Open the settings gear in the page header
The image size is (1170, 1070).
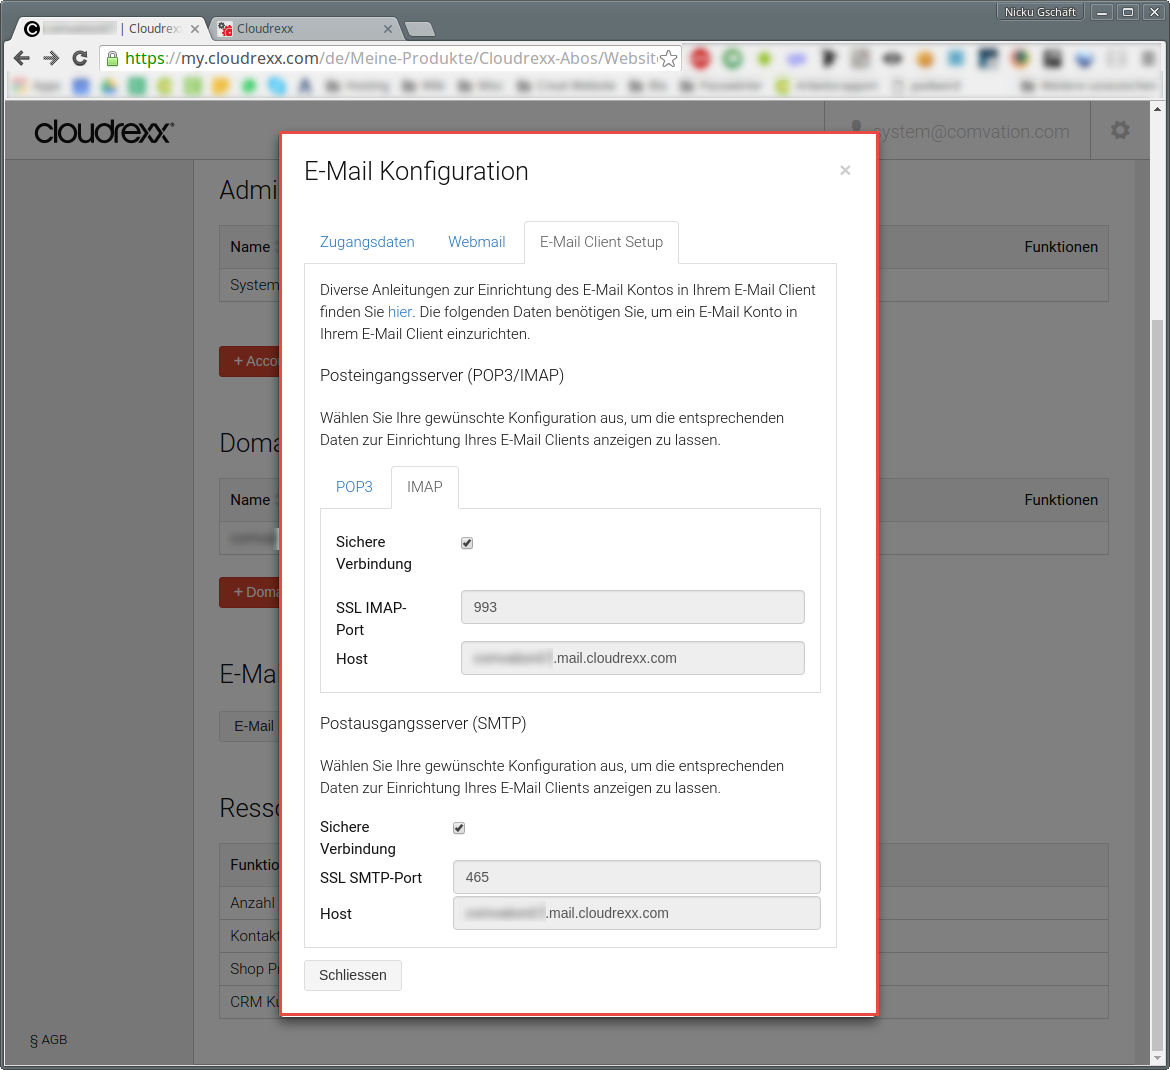pos(1119,130)
